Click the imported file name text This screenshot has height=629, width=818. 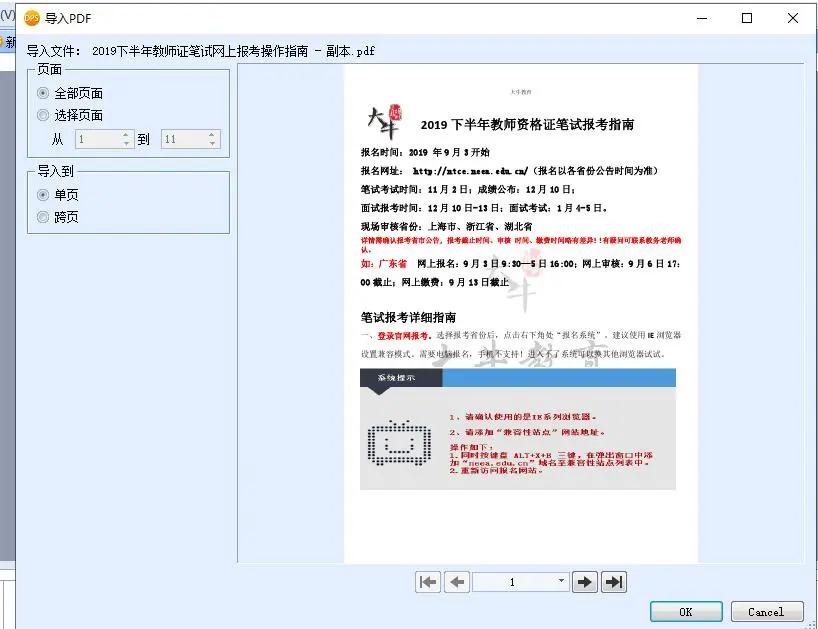point(233,51)
